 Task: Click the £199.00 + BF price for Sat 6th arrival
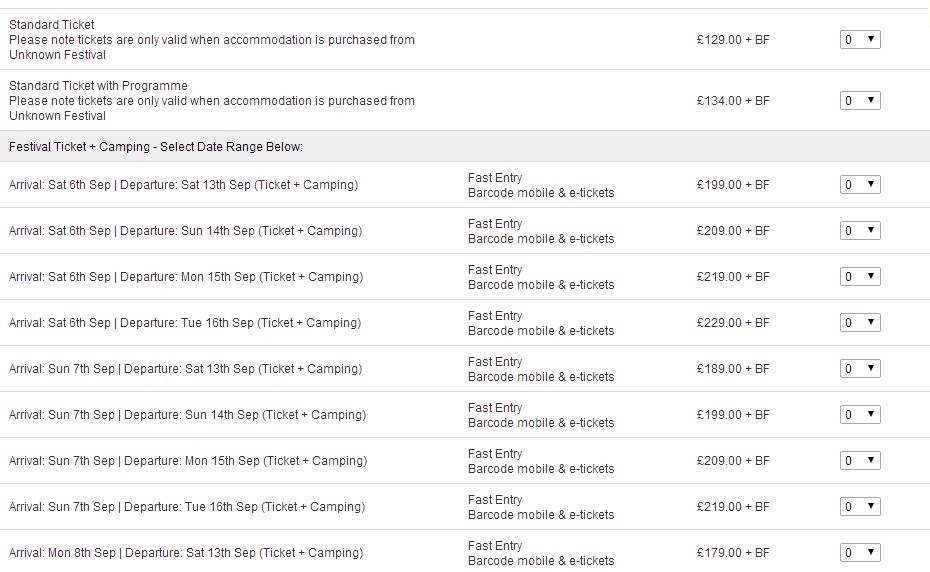point(733,185)
